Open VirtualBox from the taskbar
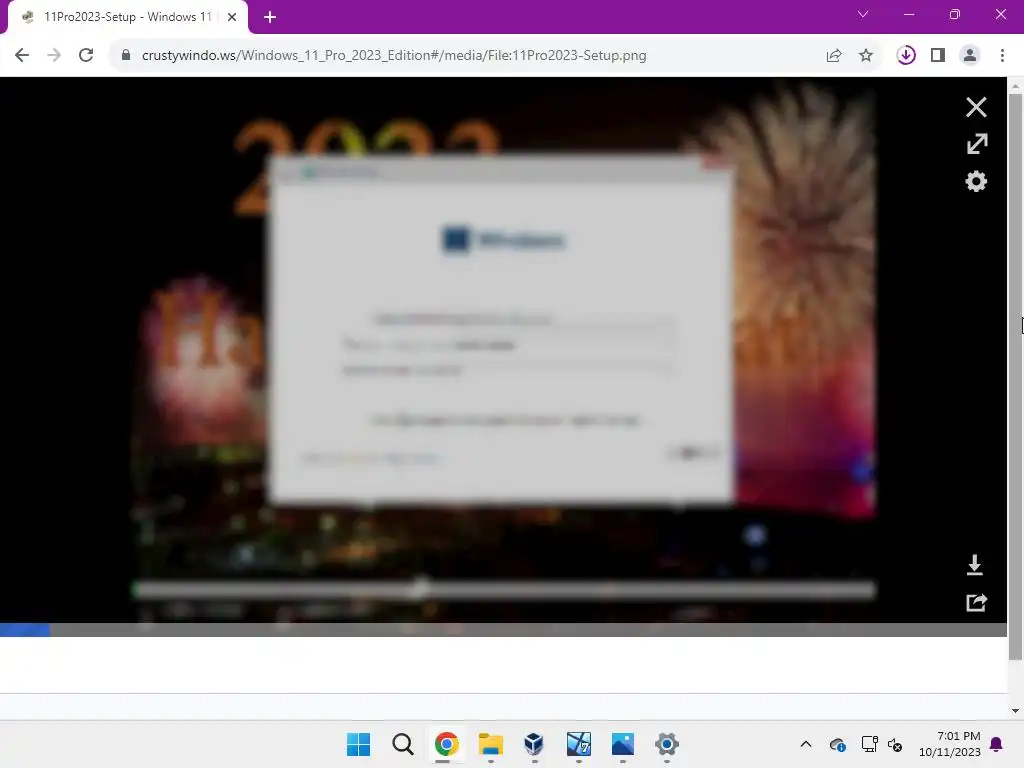 tap(534, 744)
